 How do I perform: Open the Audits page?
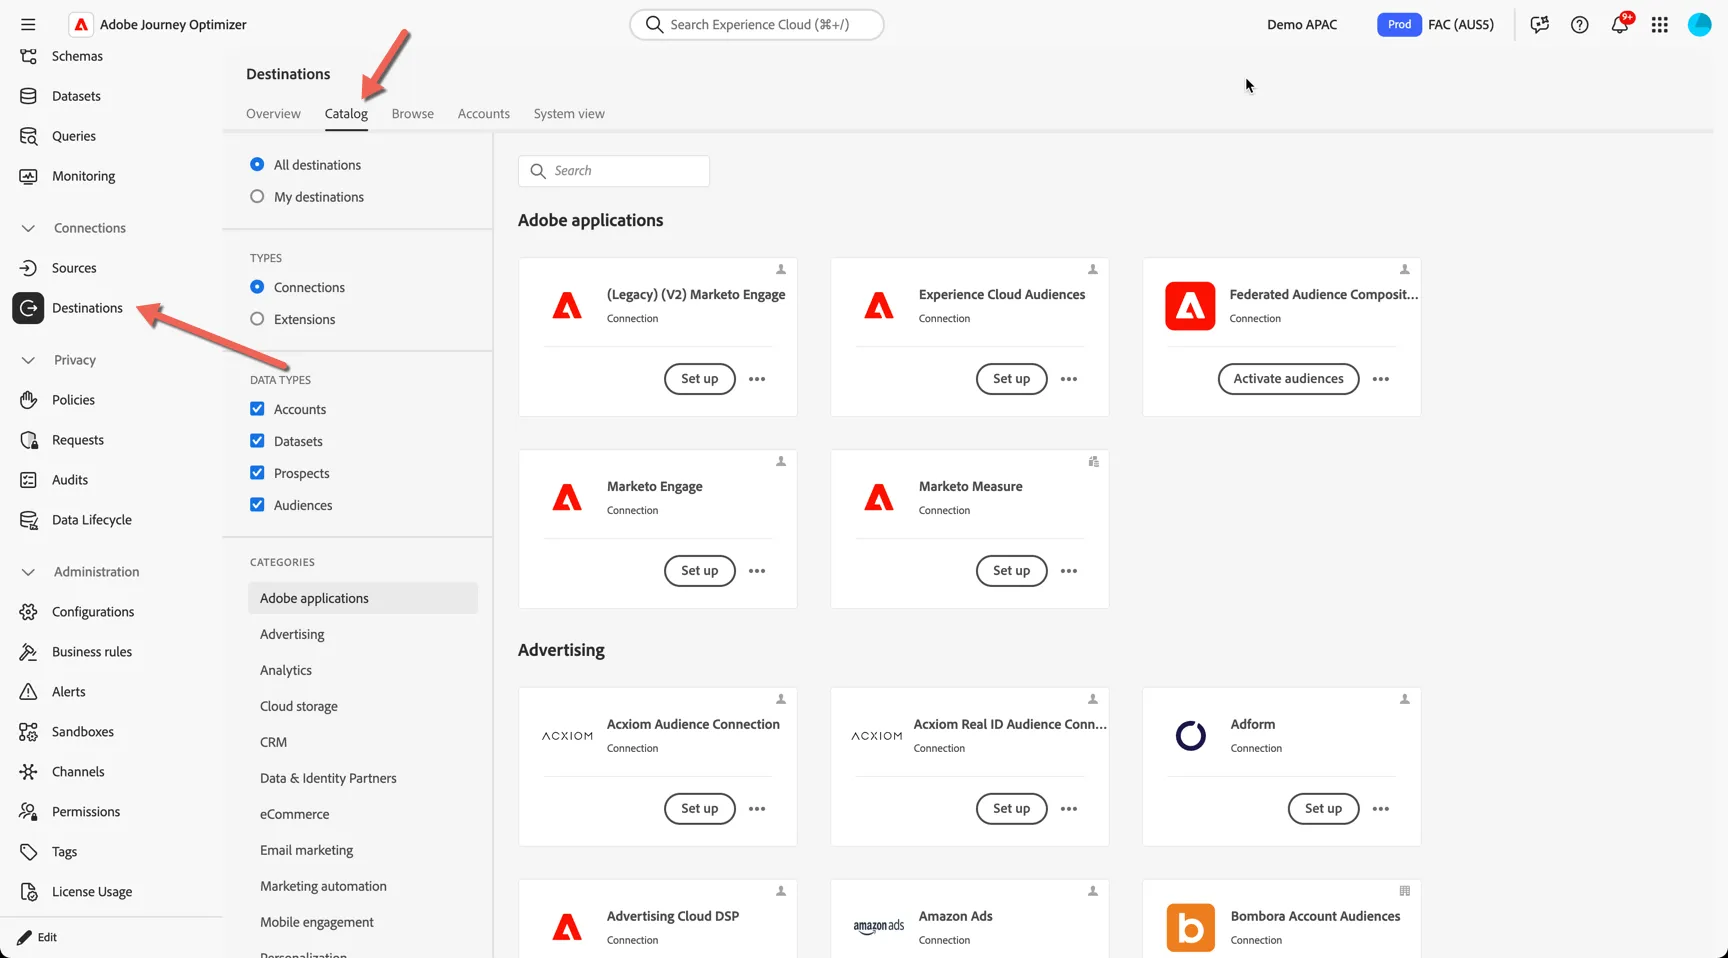pos(70,480)
